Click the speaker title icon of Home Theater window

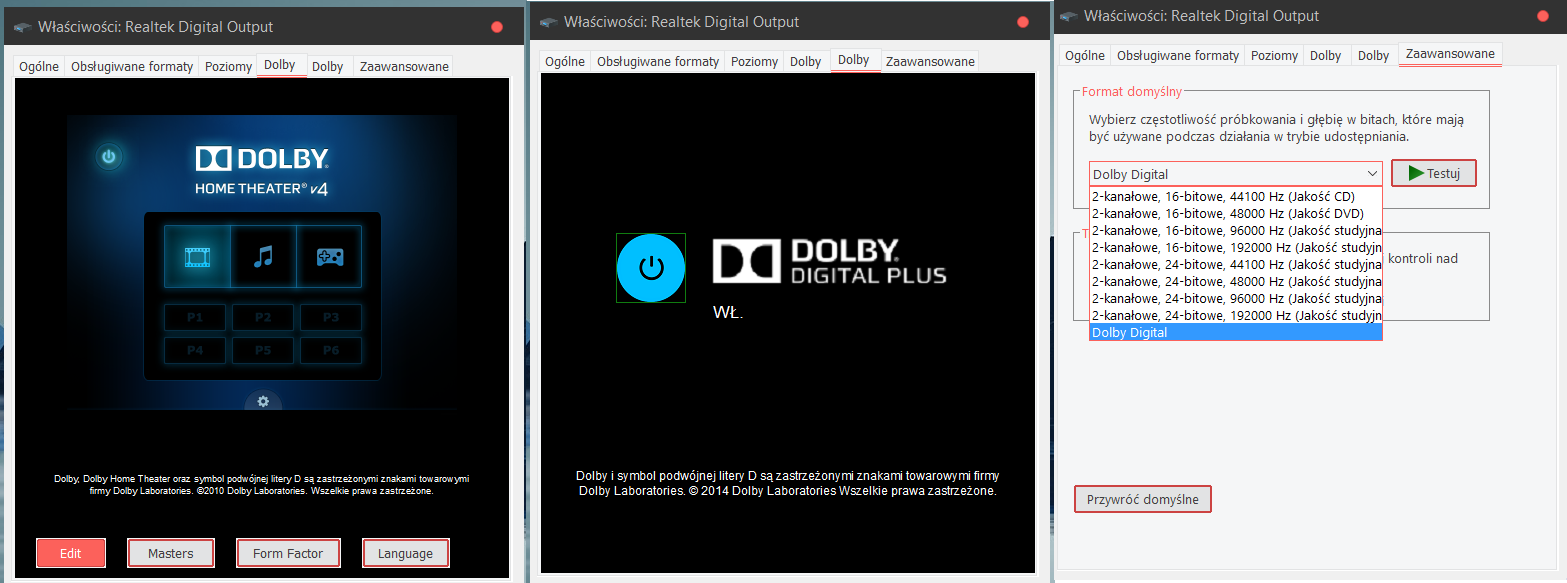(23, 27)
